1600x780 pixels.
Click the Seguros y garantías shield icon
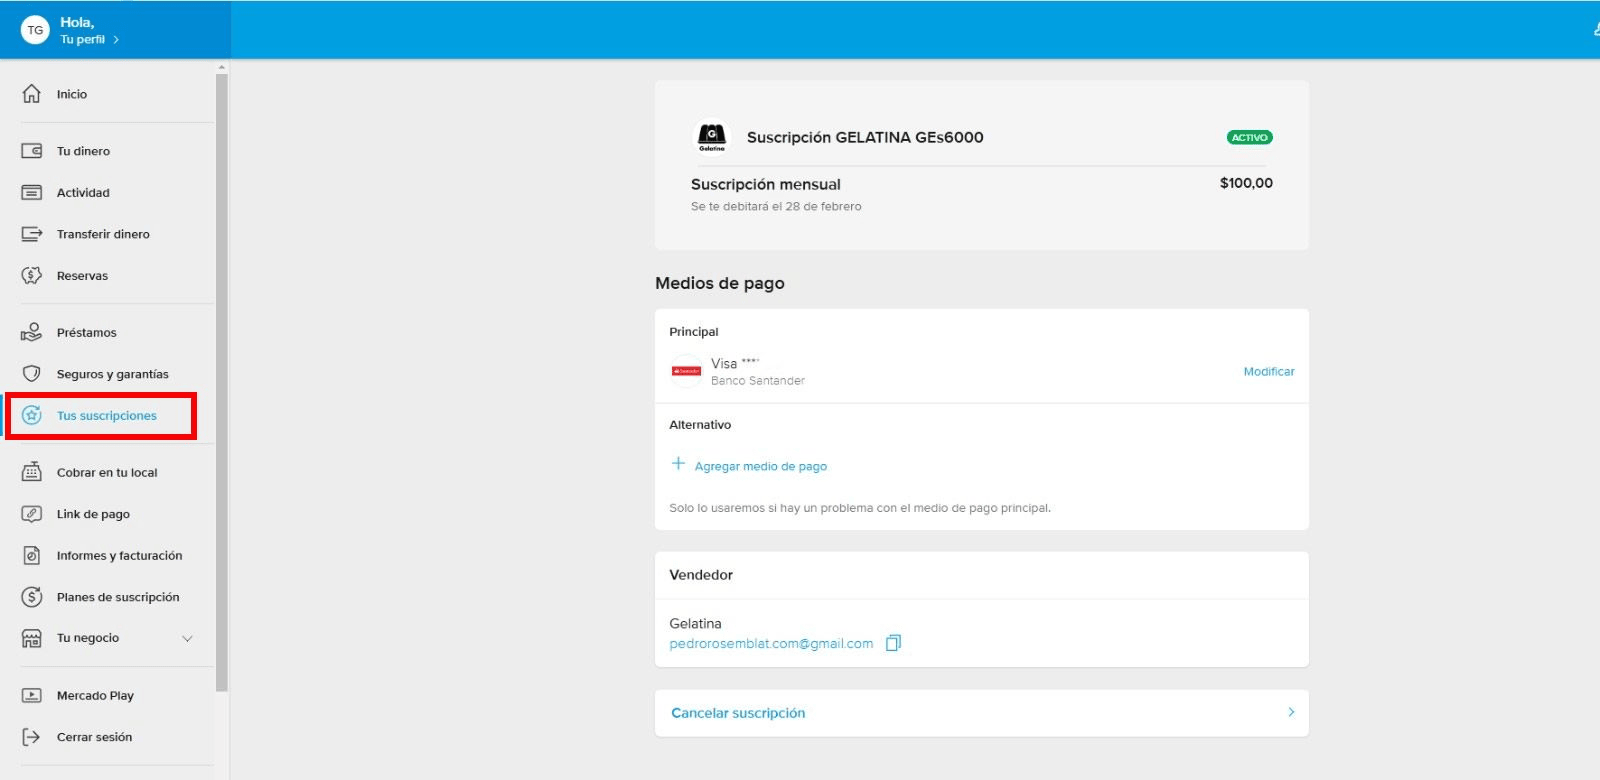point(32,374)
